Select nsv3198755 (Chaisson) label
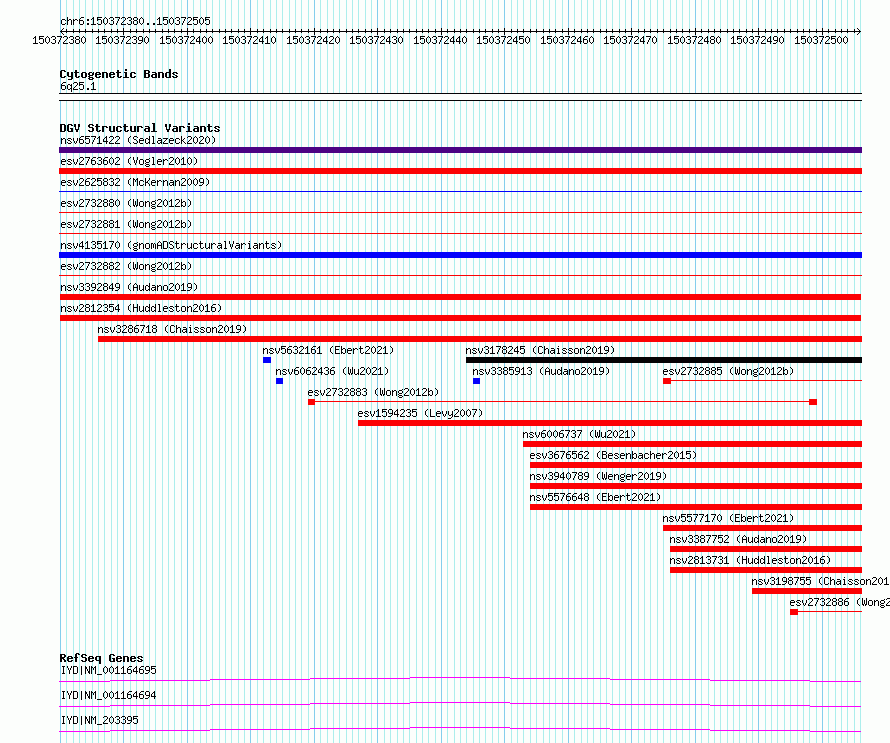Viewport: 890px width, 743px height. (820, 581)
